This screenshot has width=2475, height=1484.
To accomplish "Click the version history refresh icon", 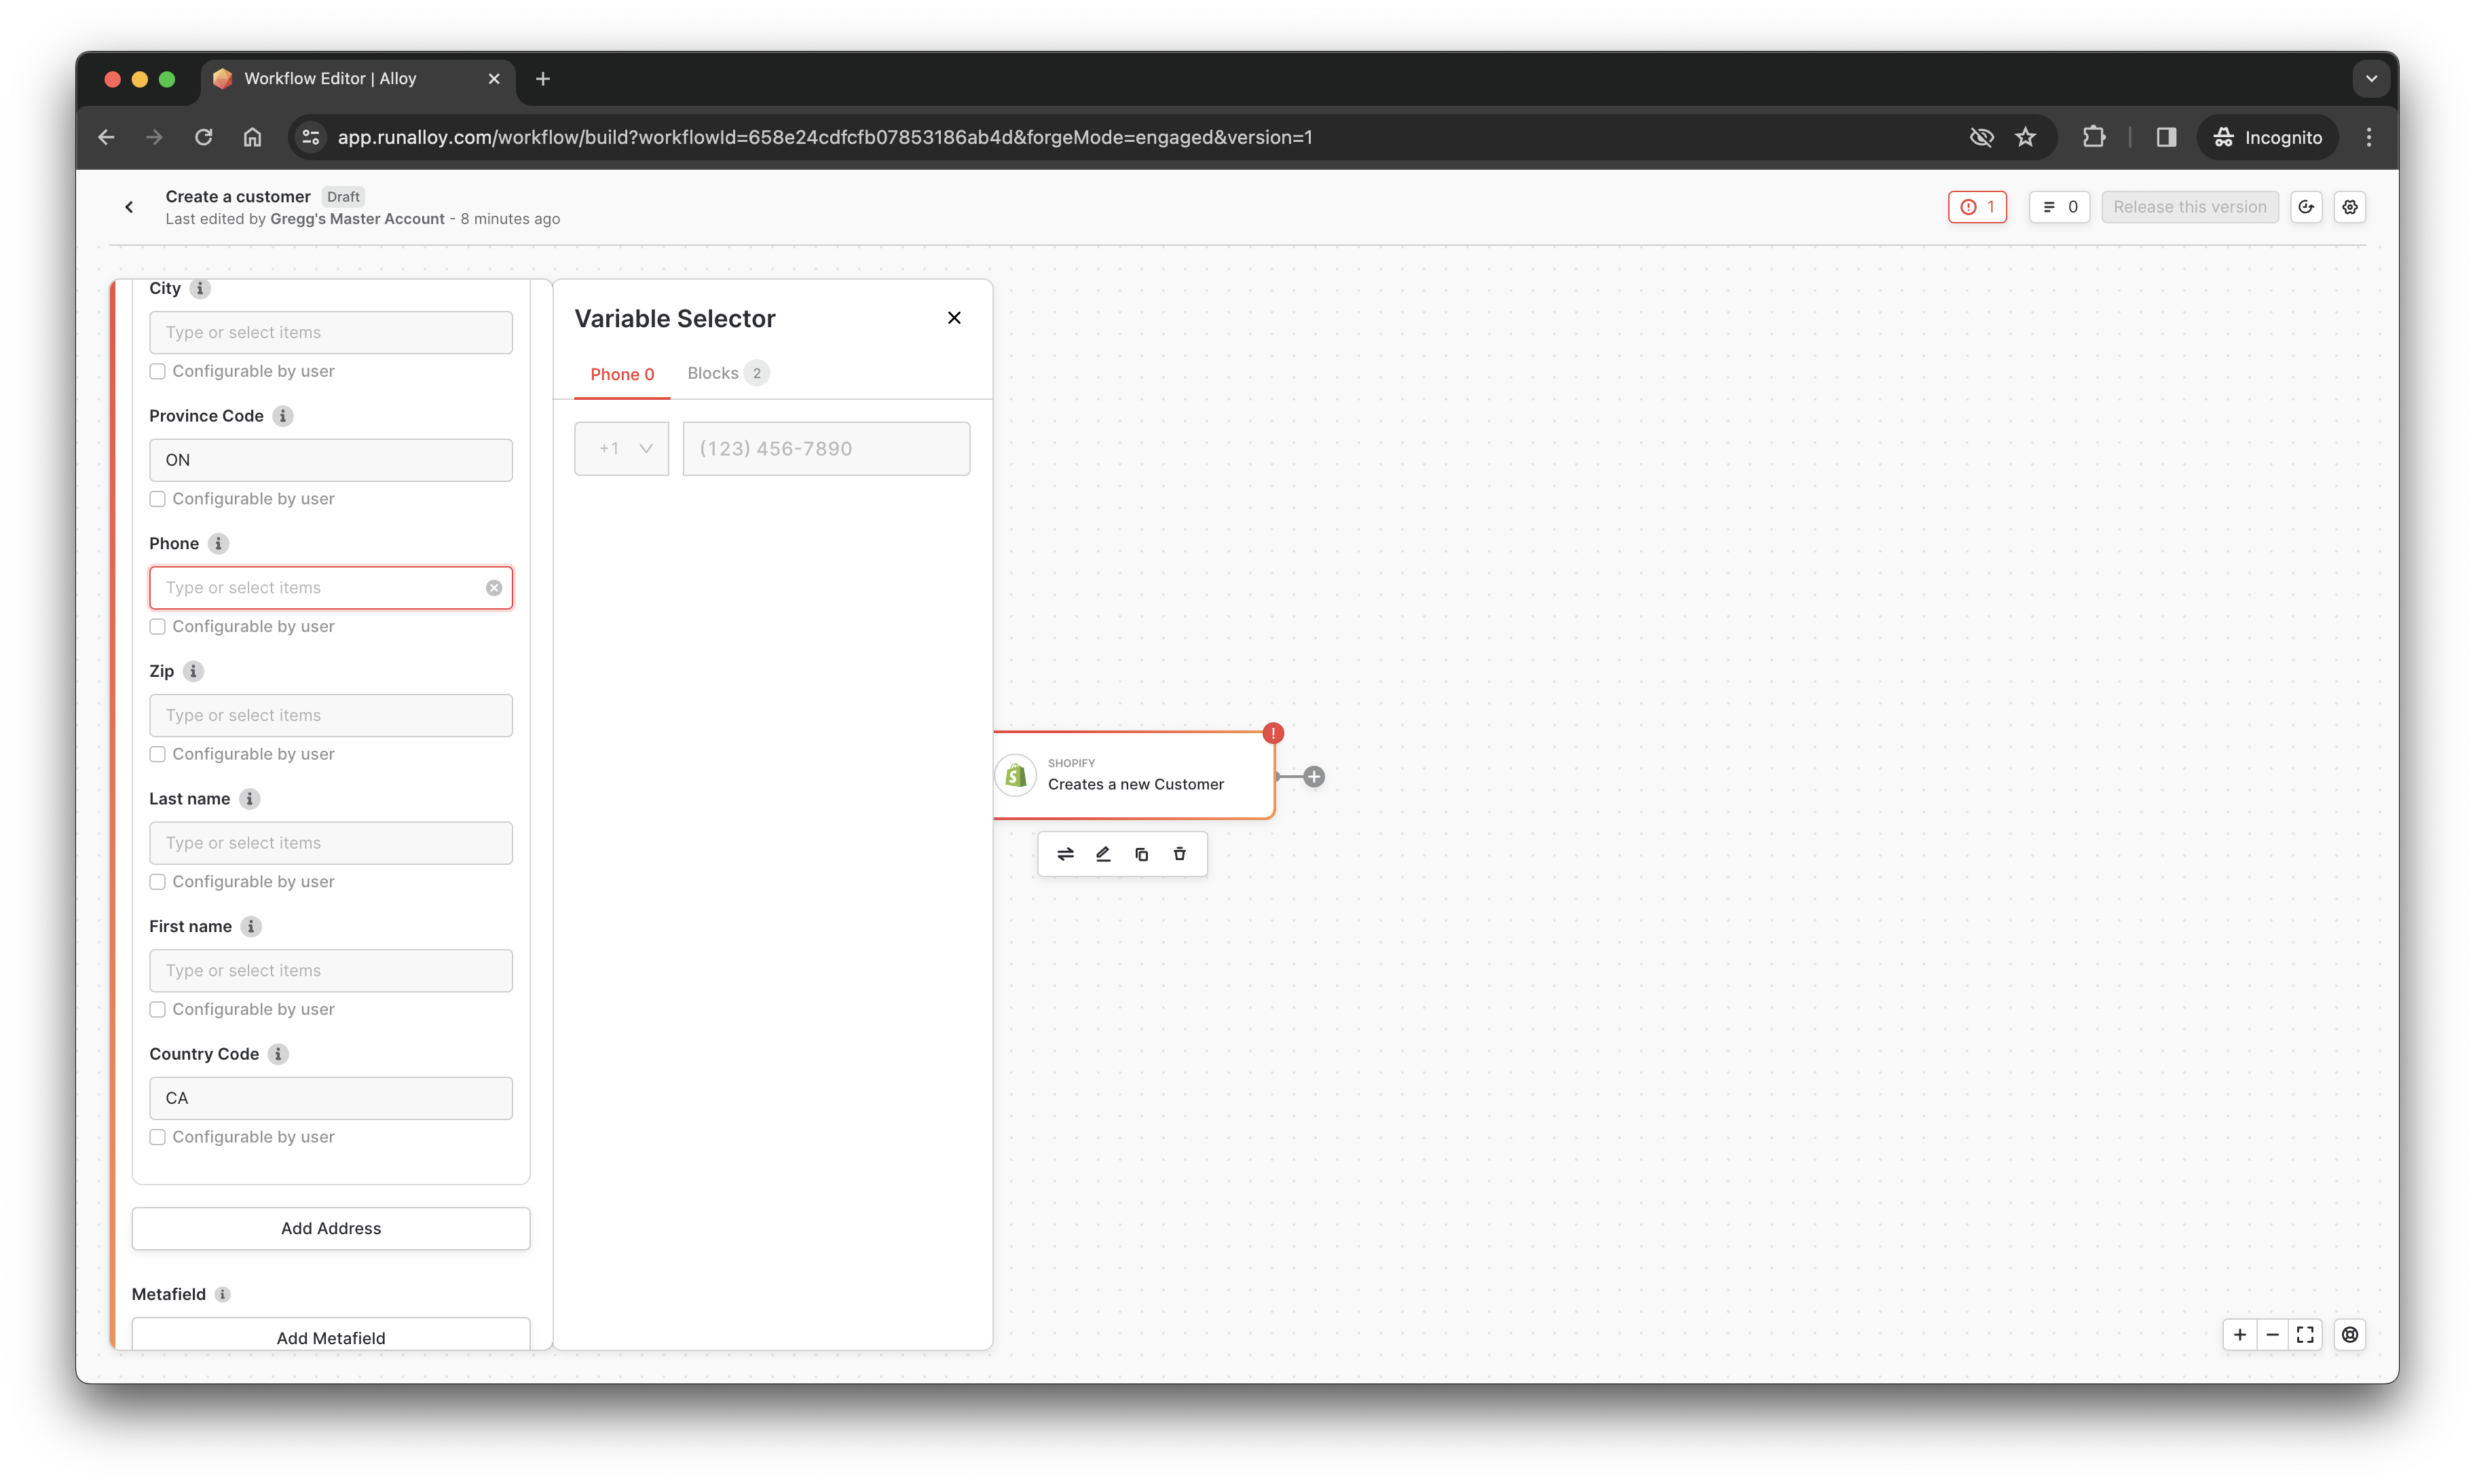I will [x=2306, y=207].
